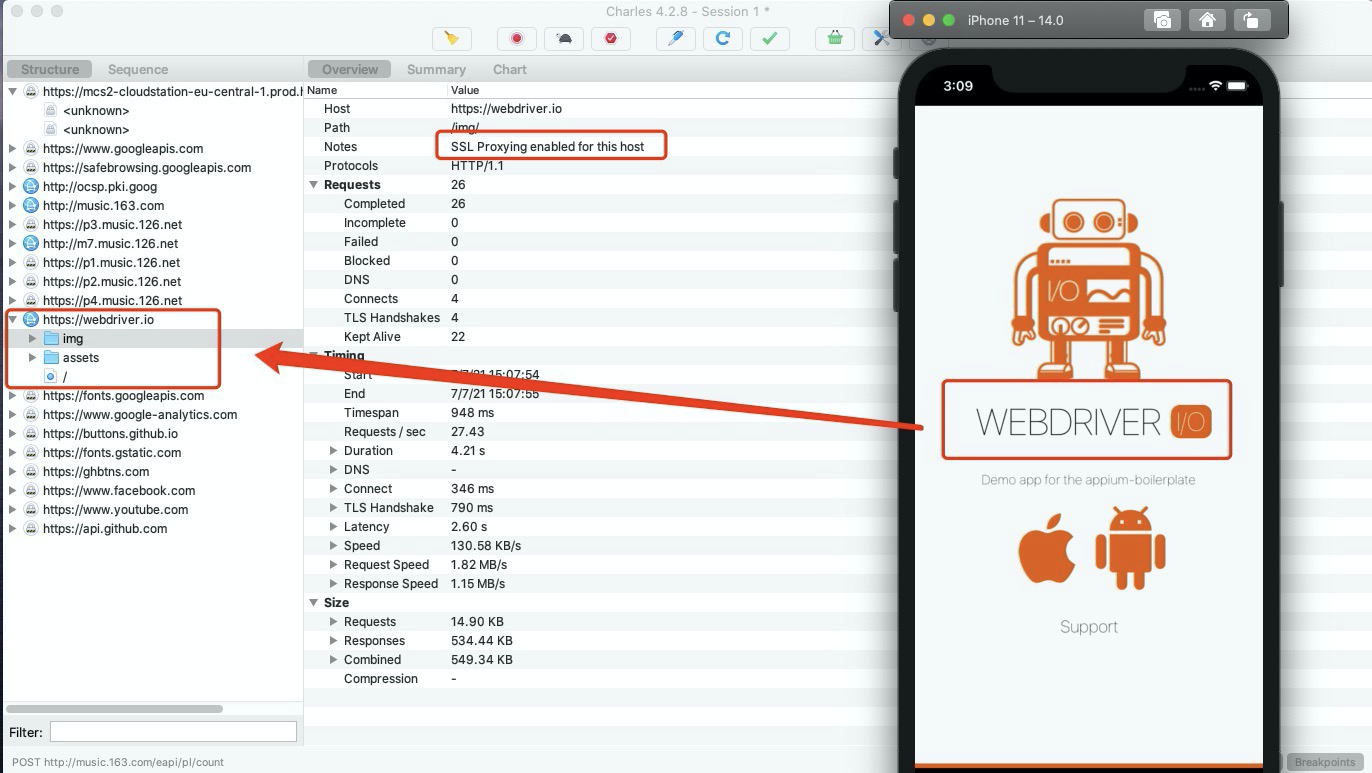Viewport: 1372px width, 773px height.
Task: Toggle recording with the red record button
Action: click(x=517, y=39)
